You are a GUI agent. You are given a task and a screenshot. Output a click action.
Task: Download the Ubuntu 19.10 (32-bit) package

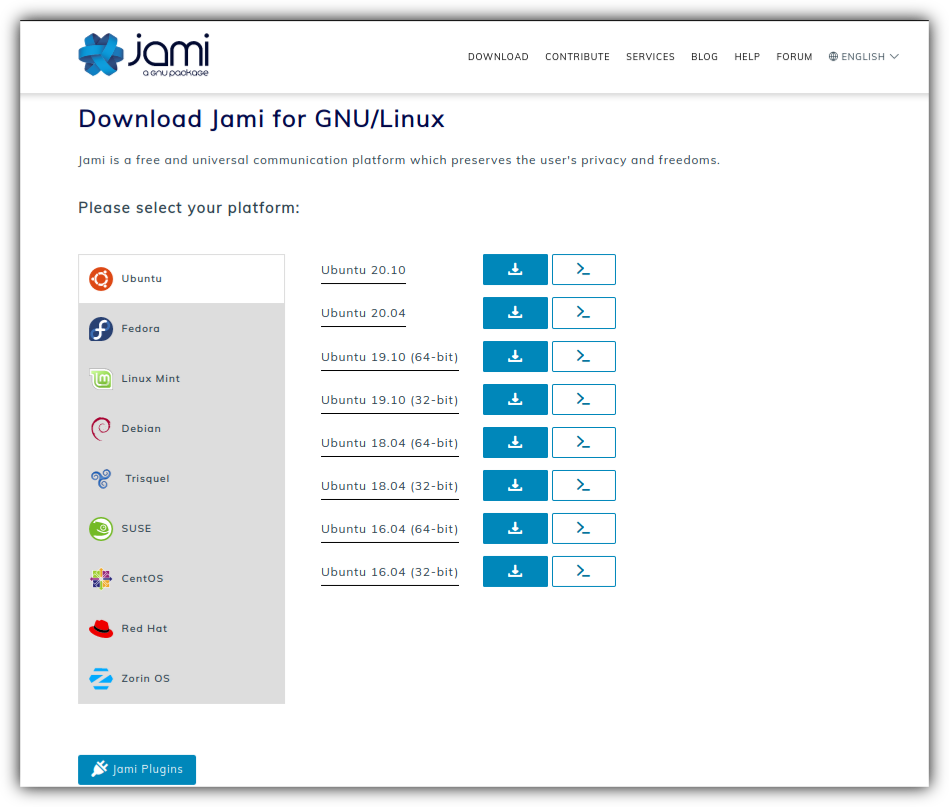click(x=515, y=399)
